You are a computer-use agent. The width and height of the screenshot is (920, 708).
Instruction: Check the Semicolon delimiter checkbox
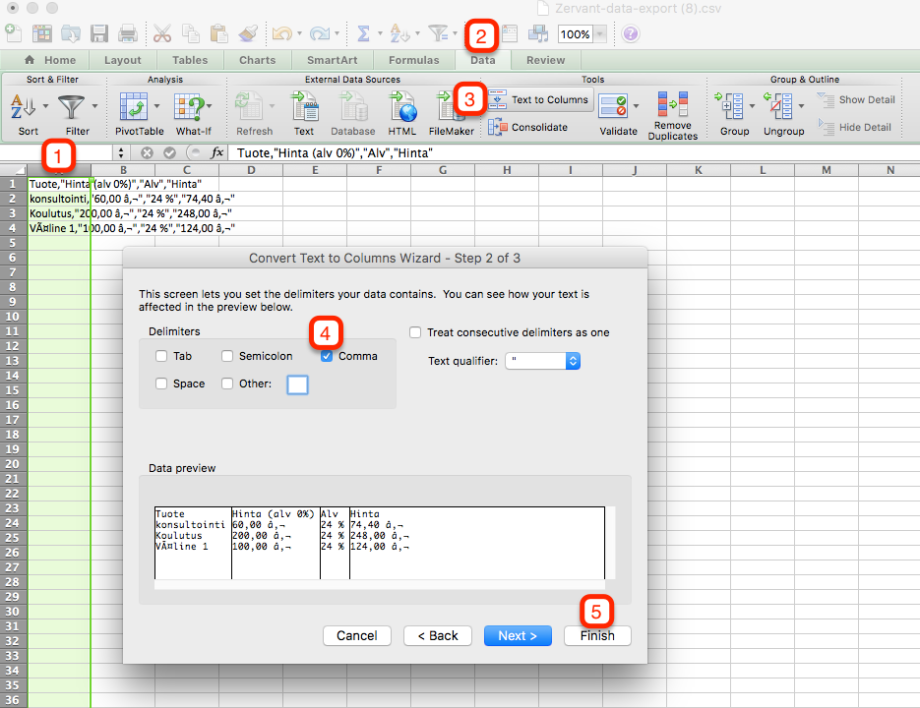coord(227,356)
